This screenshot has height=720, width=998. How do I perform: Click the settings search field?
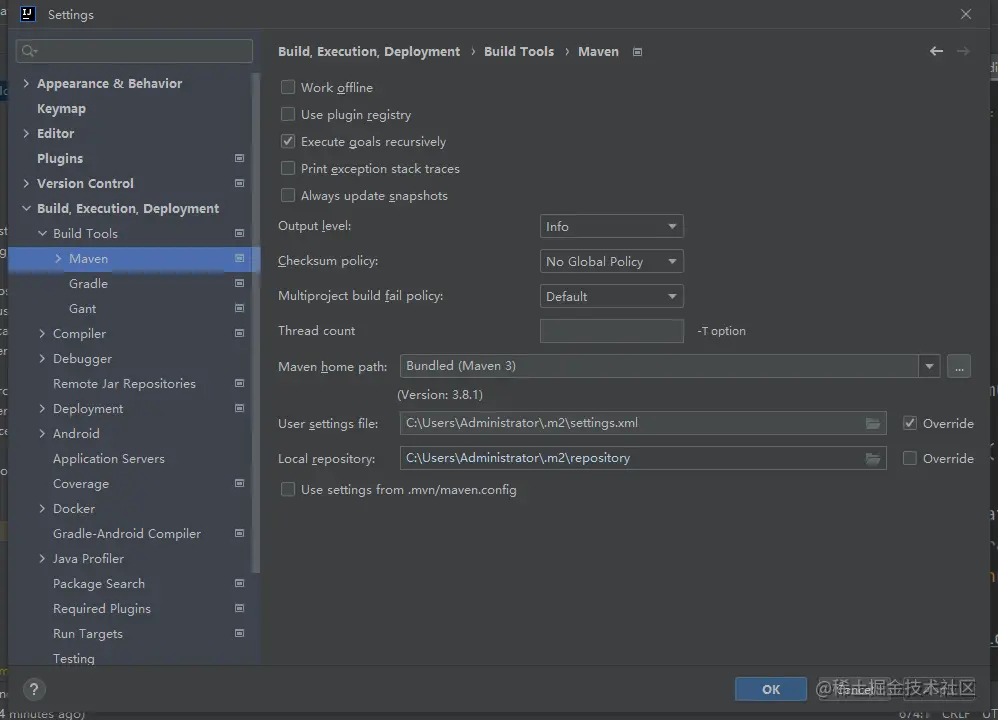134,51
